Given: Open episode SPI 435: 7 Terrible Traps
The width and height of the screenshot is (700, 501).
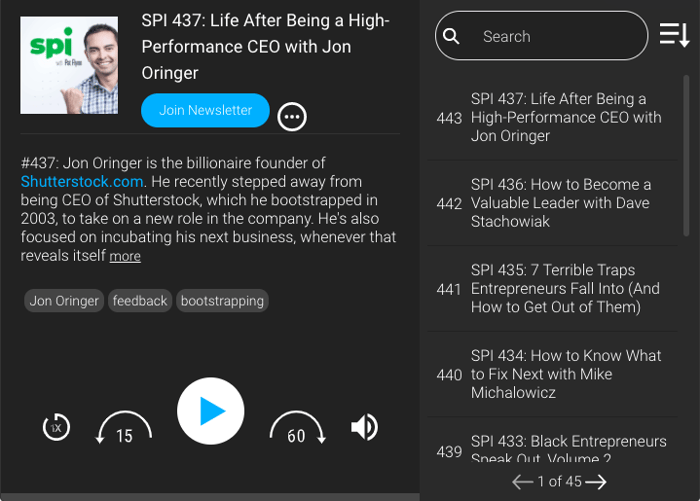Looking at the screenshot, I should tap(565, 289).
